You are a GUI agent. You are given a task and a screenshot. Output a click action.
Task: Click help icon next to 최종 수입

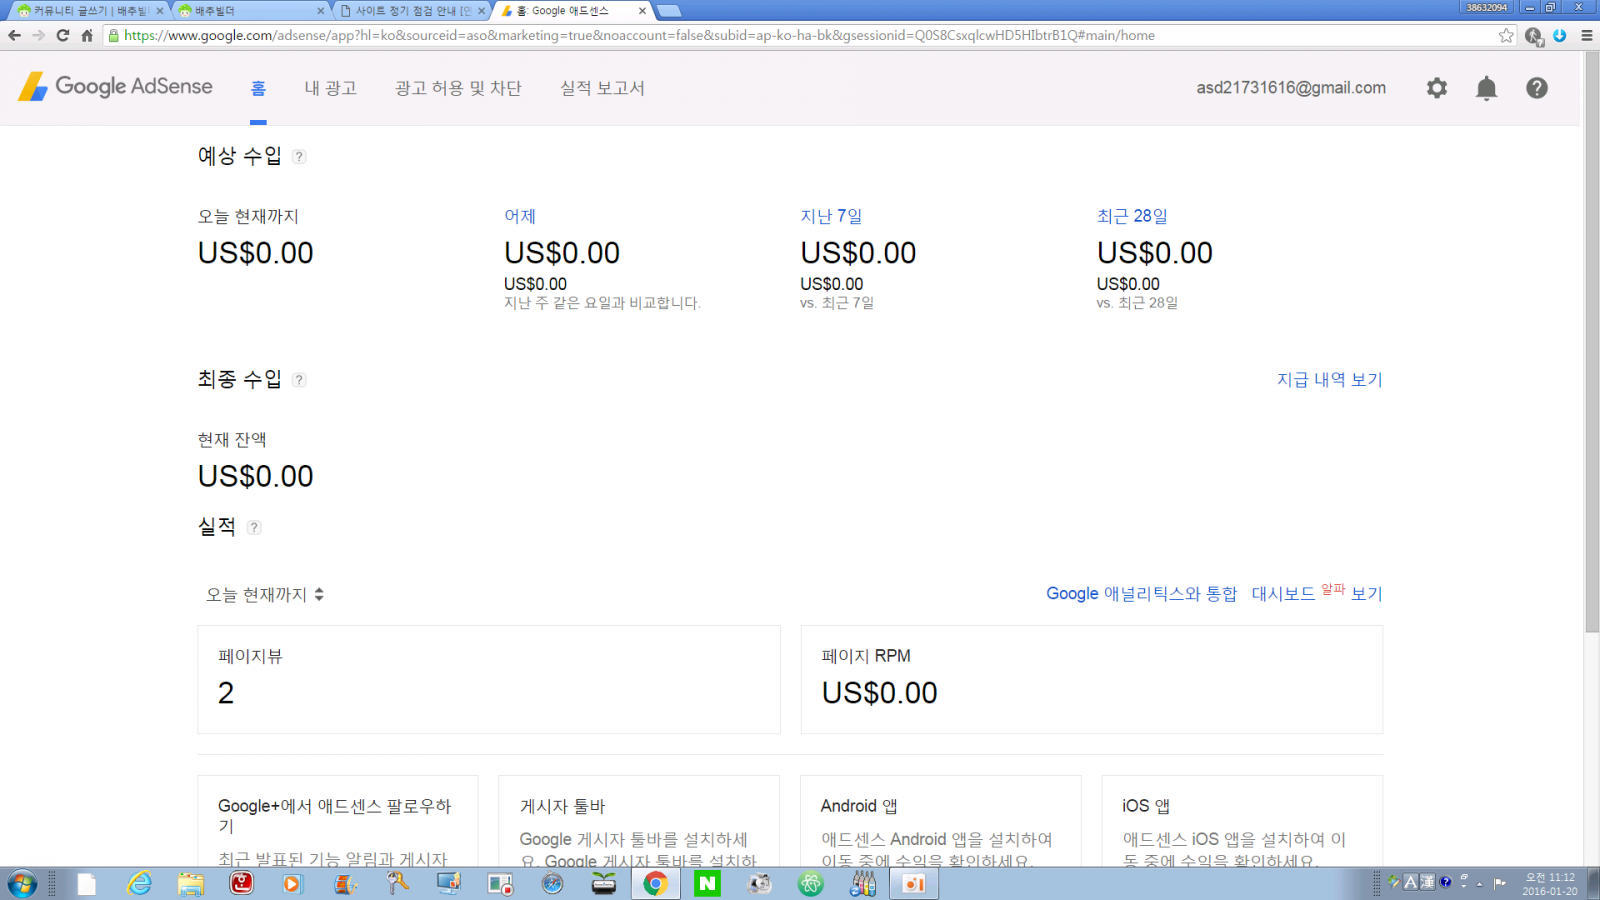(299, 380)
